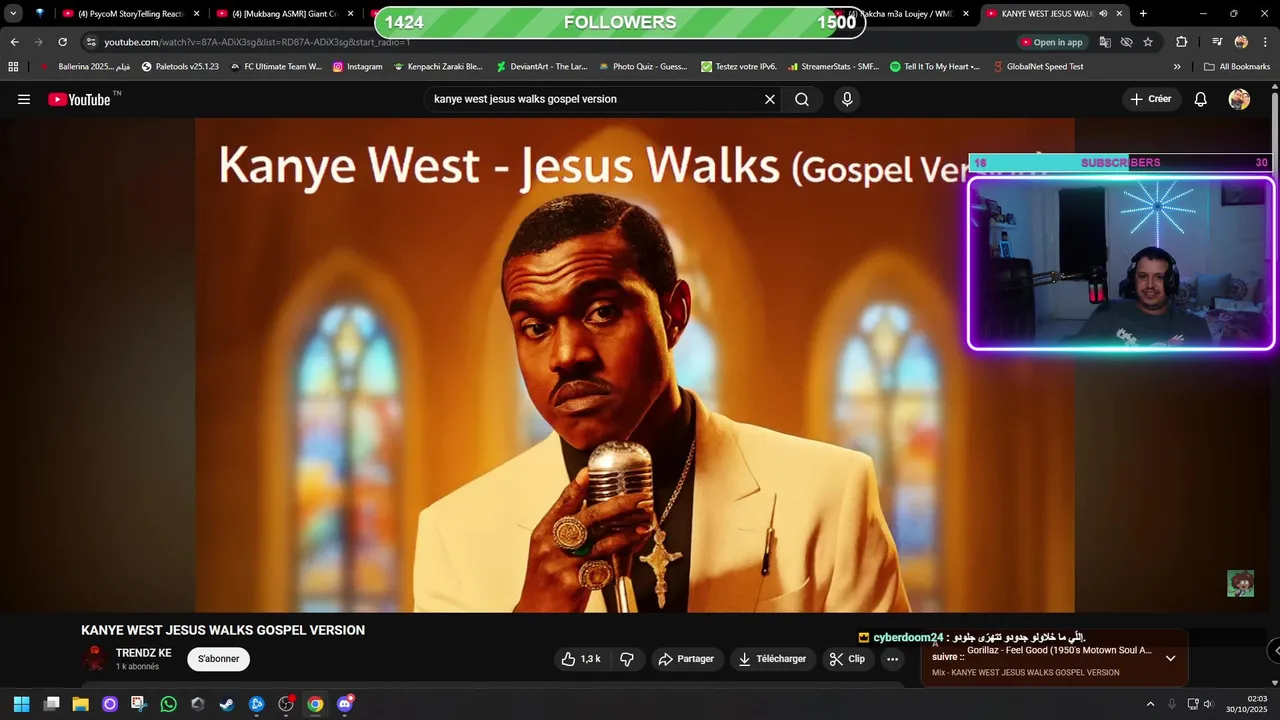Open the more actions three-dot menu
Viewport: 1280px width, 720px height.
tap(893, 659)
